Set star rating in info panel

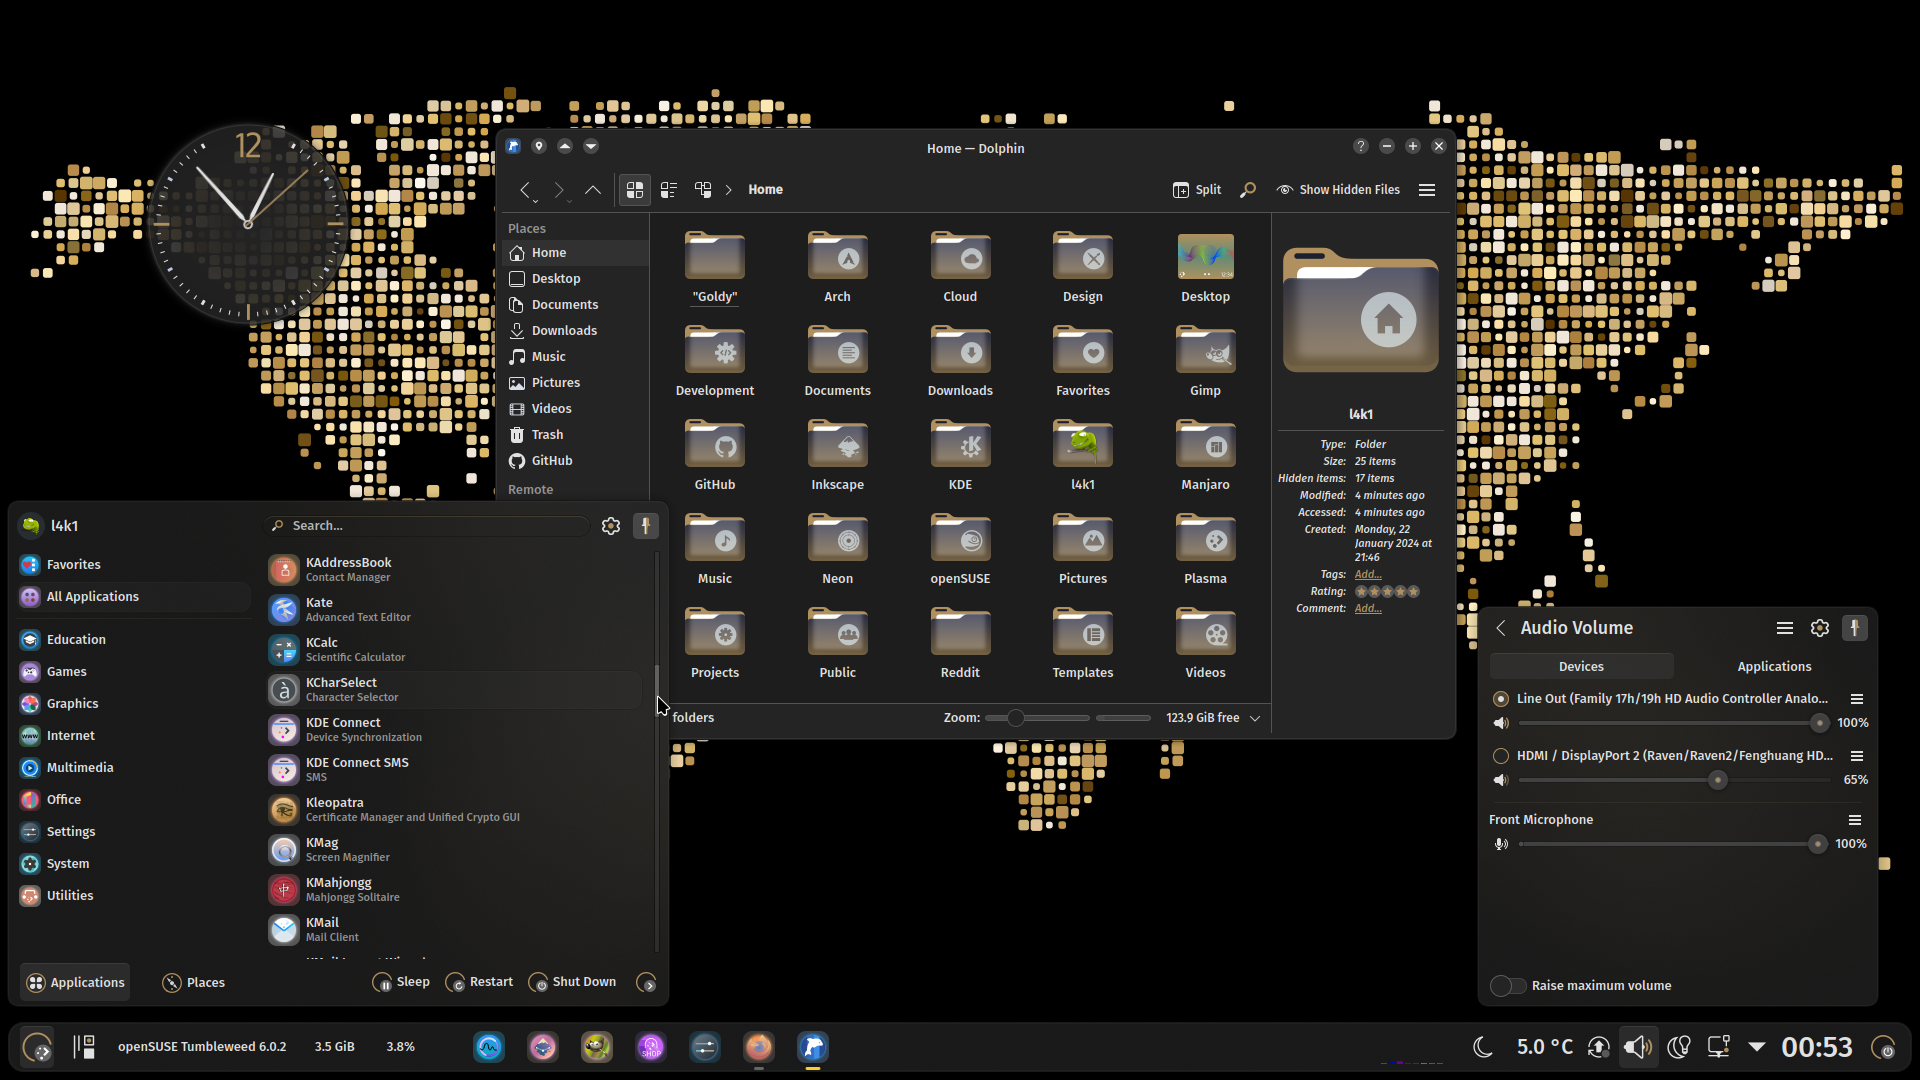(1387, 592)
